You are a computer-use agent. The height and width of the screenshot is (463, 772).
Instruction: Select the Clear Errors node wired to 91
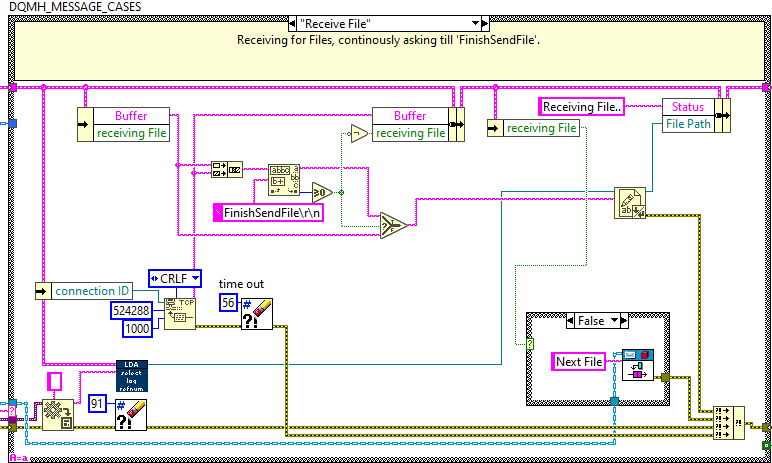(131, 415)
